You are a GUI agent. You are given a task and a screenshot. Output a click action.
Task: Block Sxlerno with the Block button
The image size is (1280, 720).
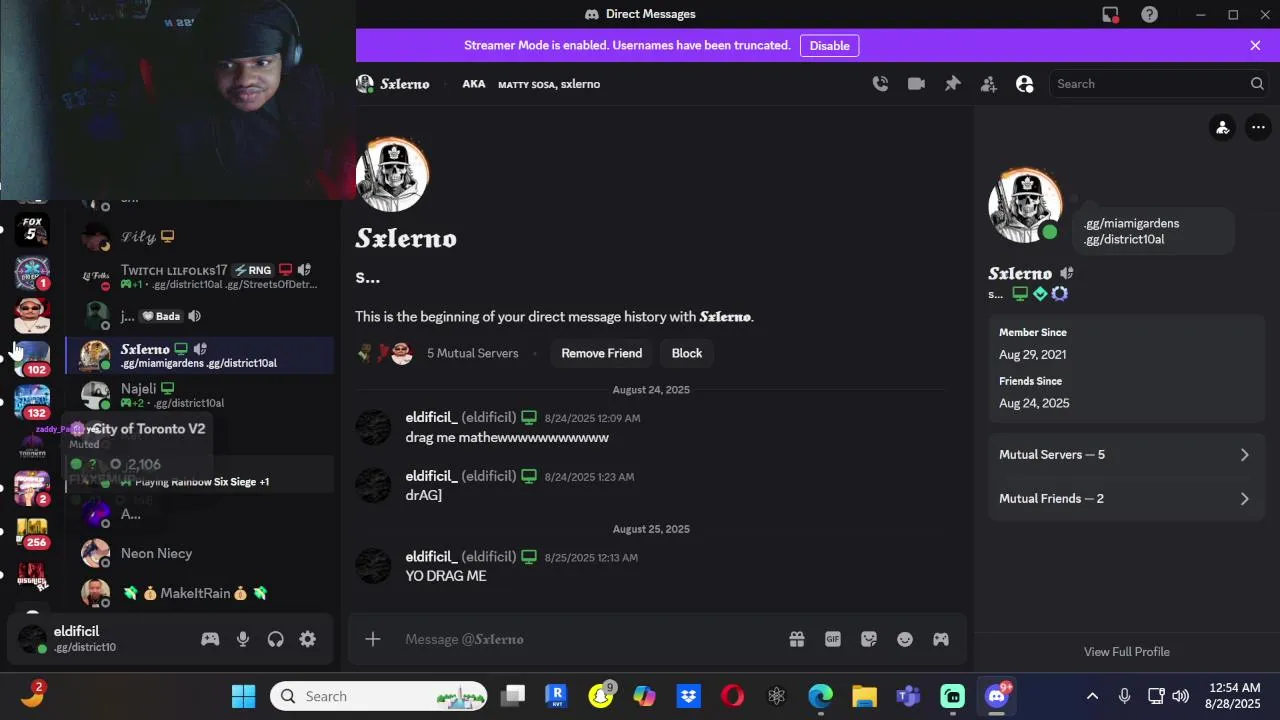[x=687, y=353]
